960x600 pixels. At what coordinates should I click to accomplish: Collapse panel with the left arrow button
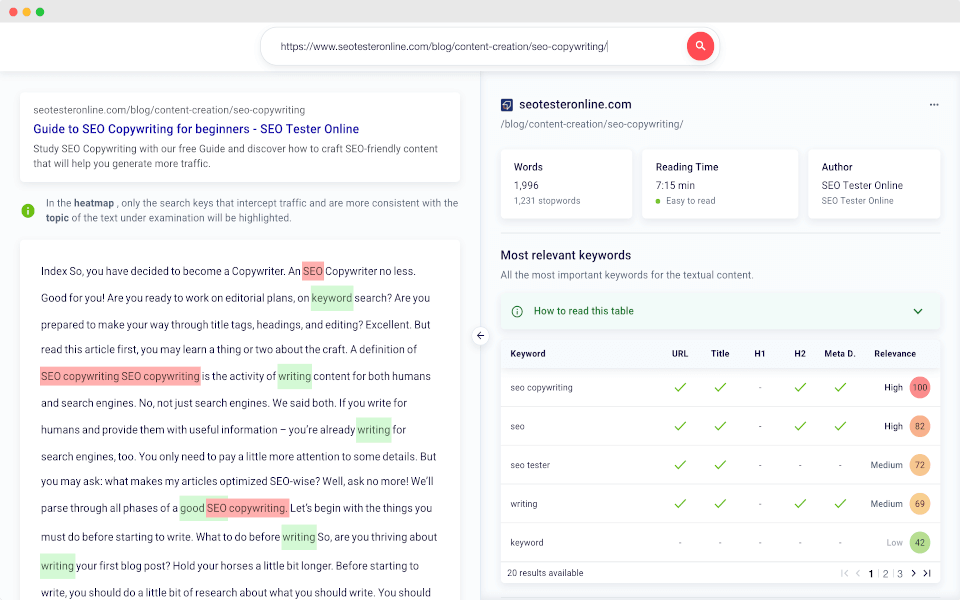(481, 336)
